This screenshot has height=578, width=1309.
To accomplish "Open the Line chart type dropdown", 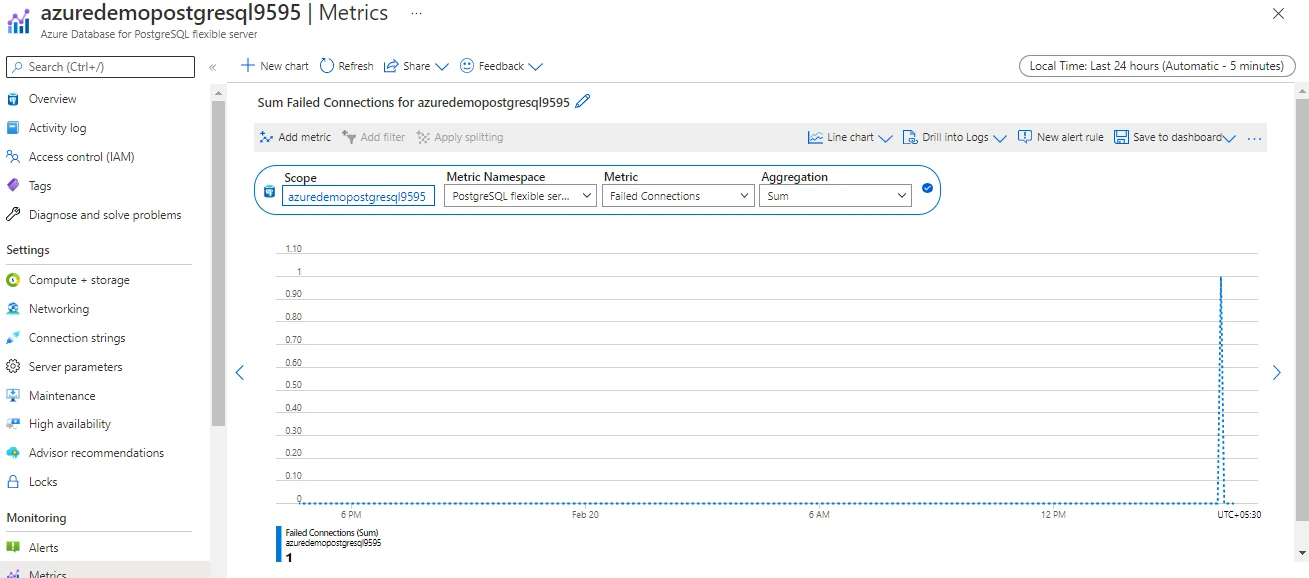I will (x=848, y=137).
